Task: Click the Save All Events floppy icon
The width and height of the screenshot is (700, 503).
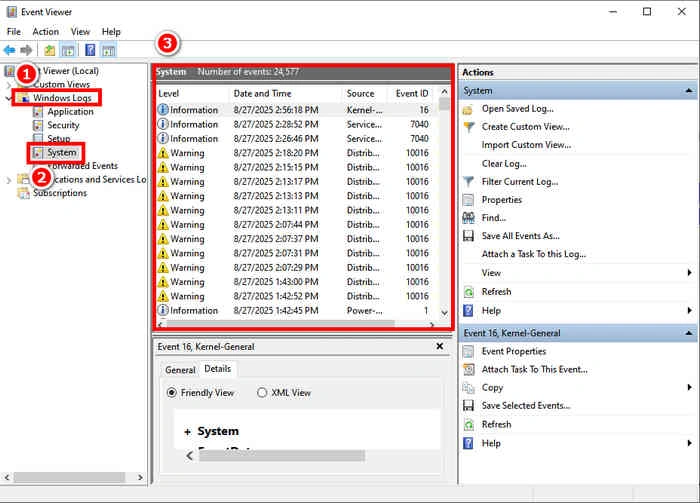Action: point(468,236)
